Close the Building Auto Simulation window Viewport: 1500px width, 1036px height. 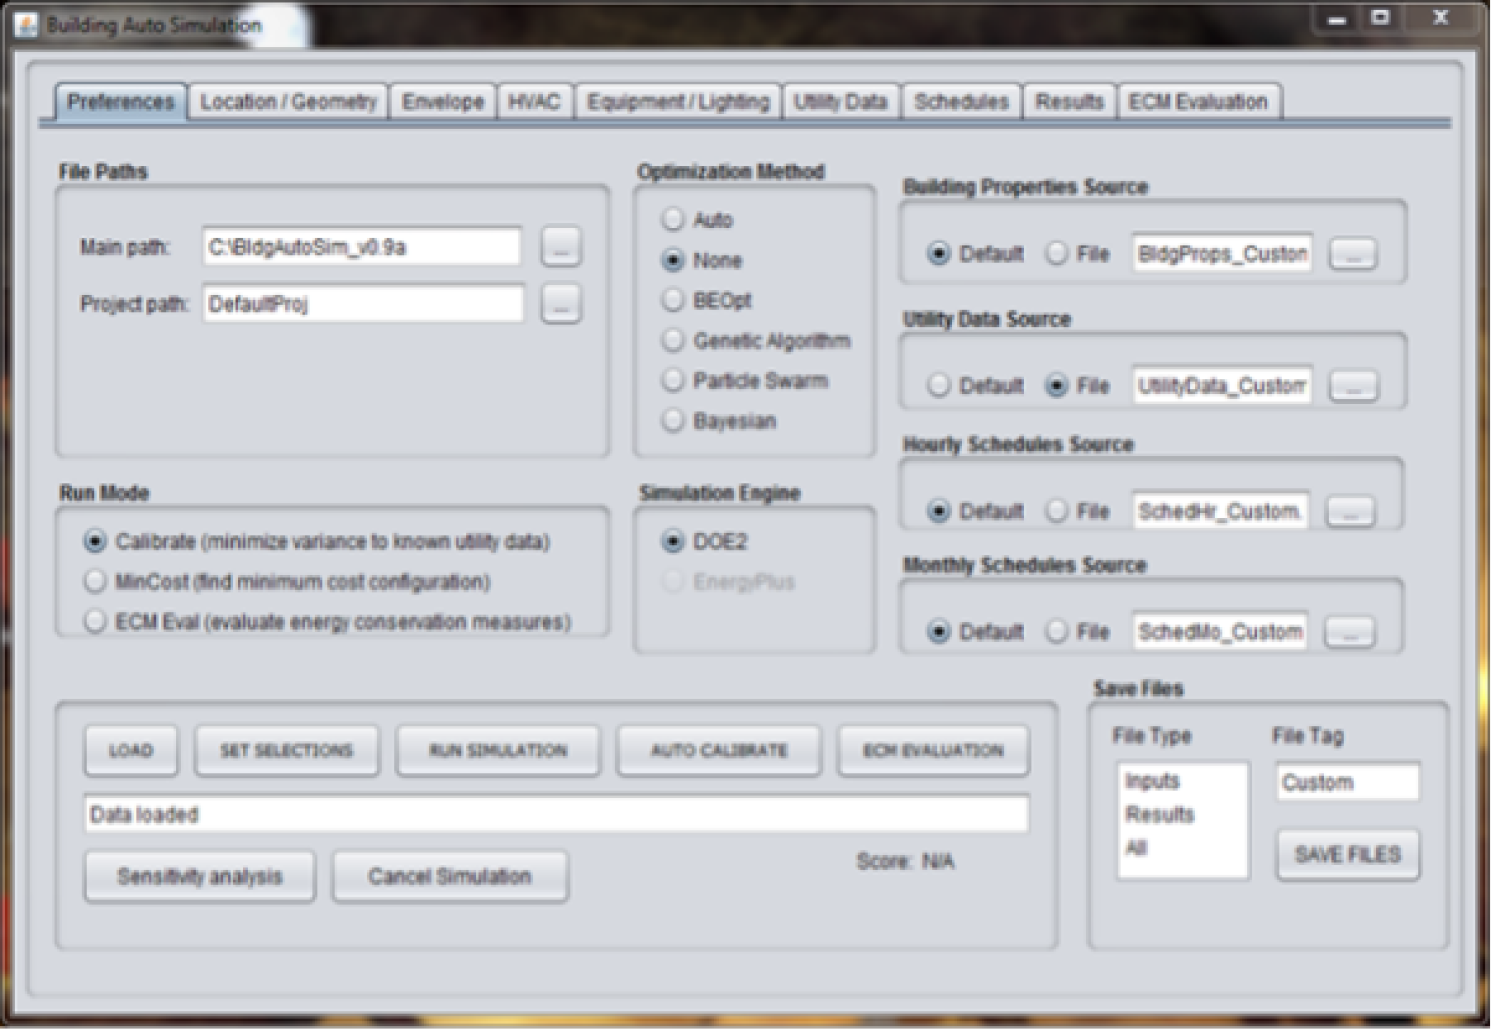point(1441,19)
